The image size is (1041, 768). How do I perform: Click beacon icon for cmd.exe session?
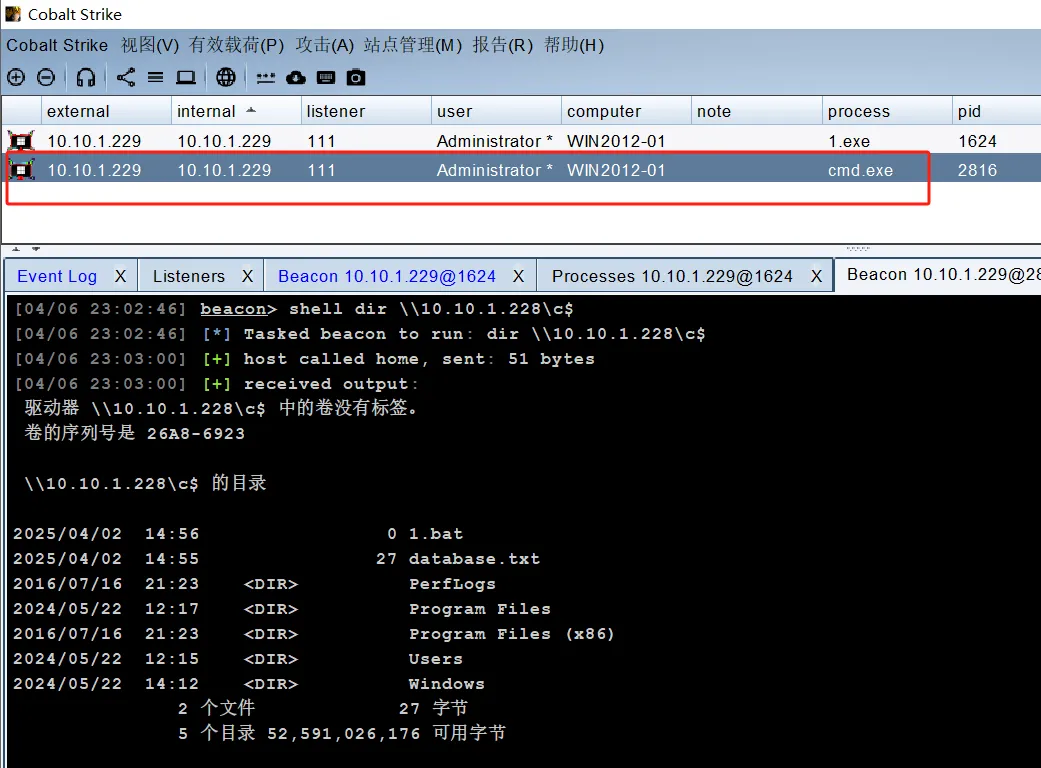21,170
